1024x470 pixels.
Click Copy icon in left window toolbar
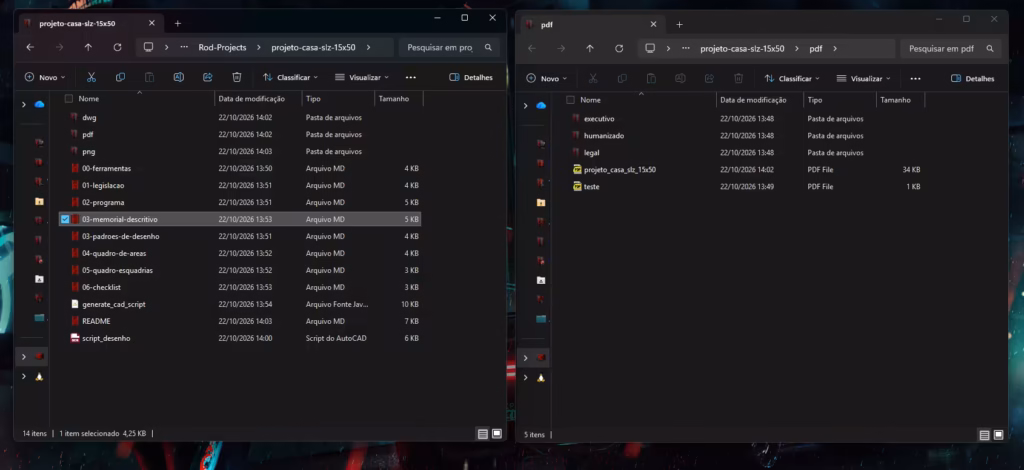tap(120, 77)
